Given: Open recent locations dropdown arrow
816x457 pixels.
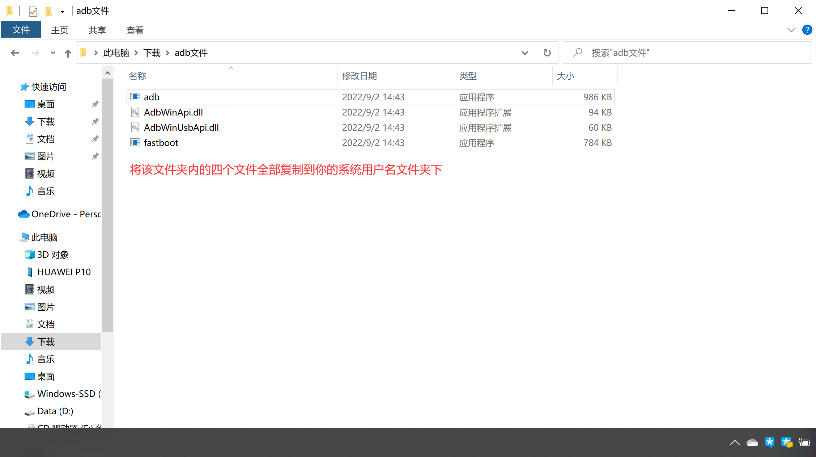Looking at the screenshot, I should coord(52,52).
